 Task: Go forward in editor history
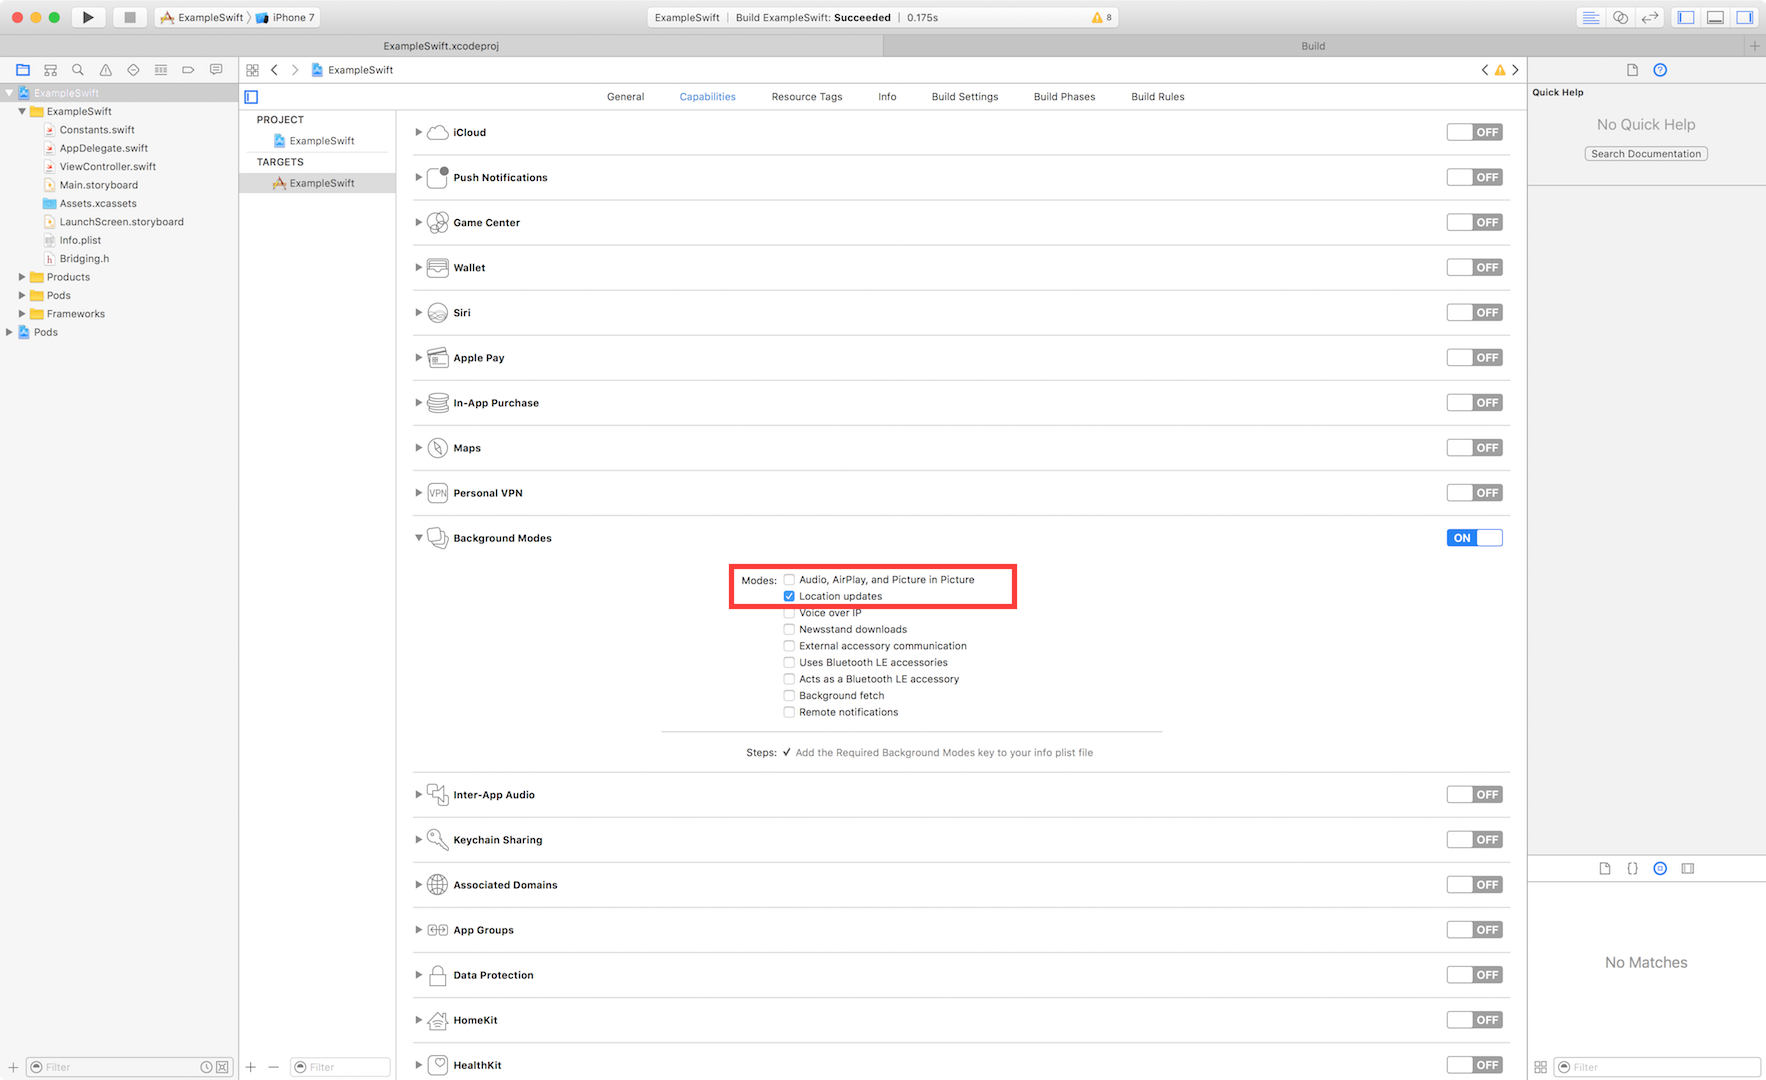point(295,70)
